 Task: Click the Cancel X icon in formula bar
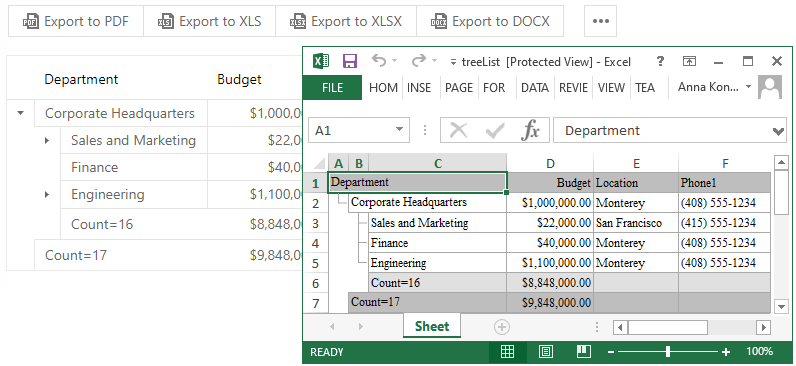click(458, 131)
